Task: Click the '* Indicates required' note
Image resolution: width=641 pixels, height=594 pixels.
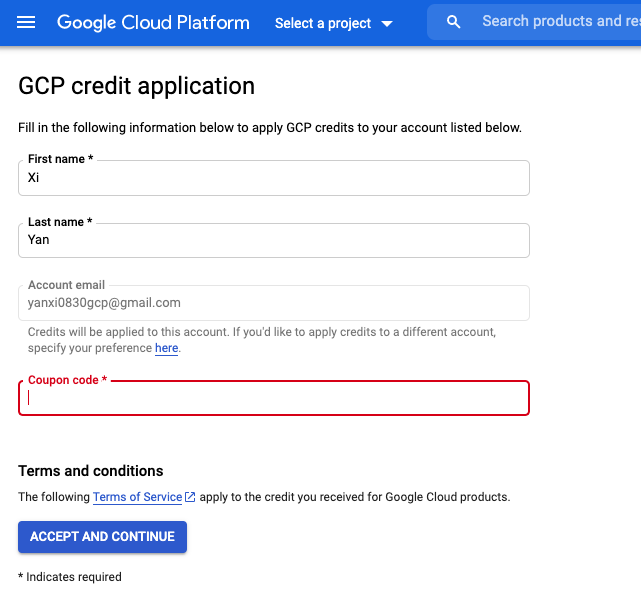Action: (70, 577)
